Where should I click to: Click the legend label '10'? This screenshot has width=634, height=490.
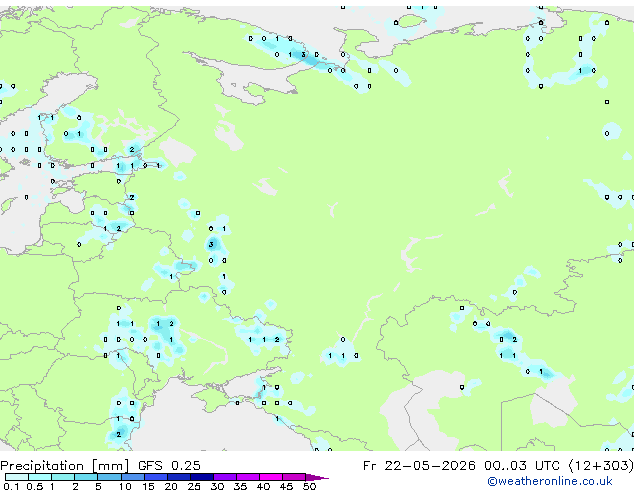pyautogui.click(x=125, y=486)
